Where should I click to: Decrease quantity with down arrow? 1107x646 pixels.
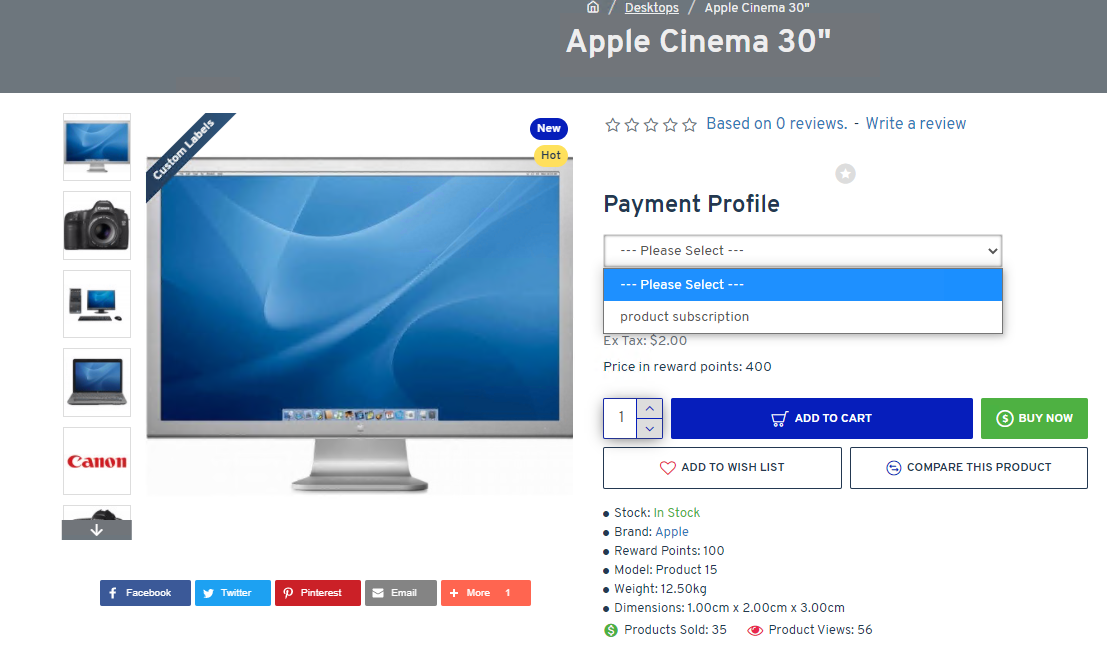[649, 429]
